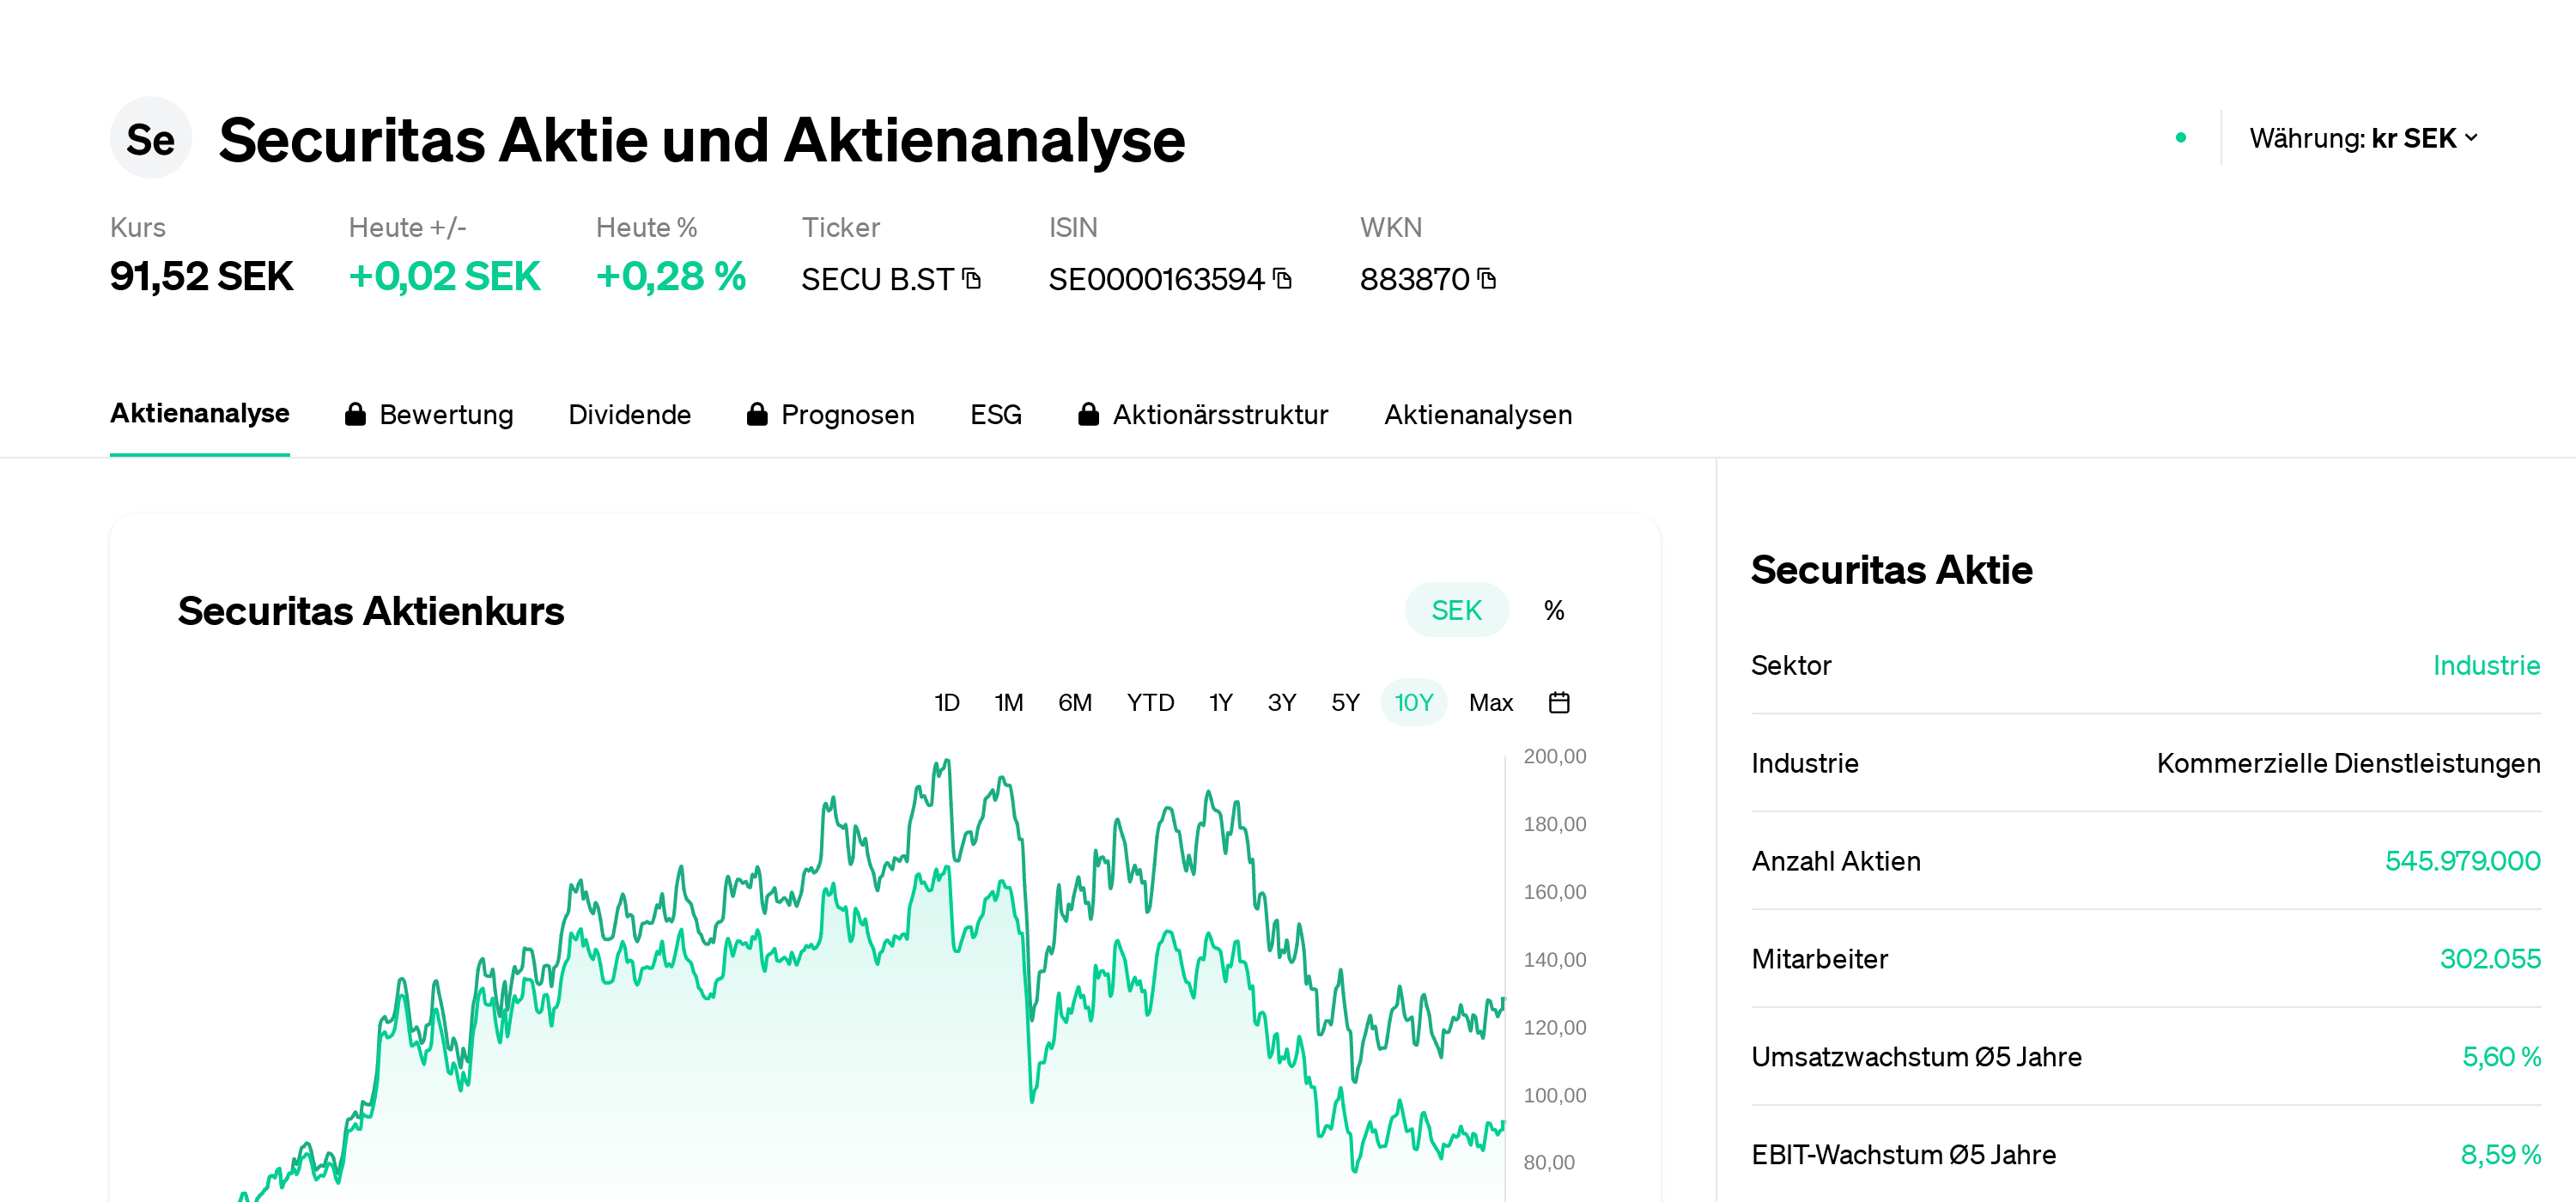Select the YTD chart range
This screenshot has width=2576, height=1202.
[1150, 703]
